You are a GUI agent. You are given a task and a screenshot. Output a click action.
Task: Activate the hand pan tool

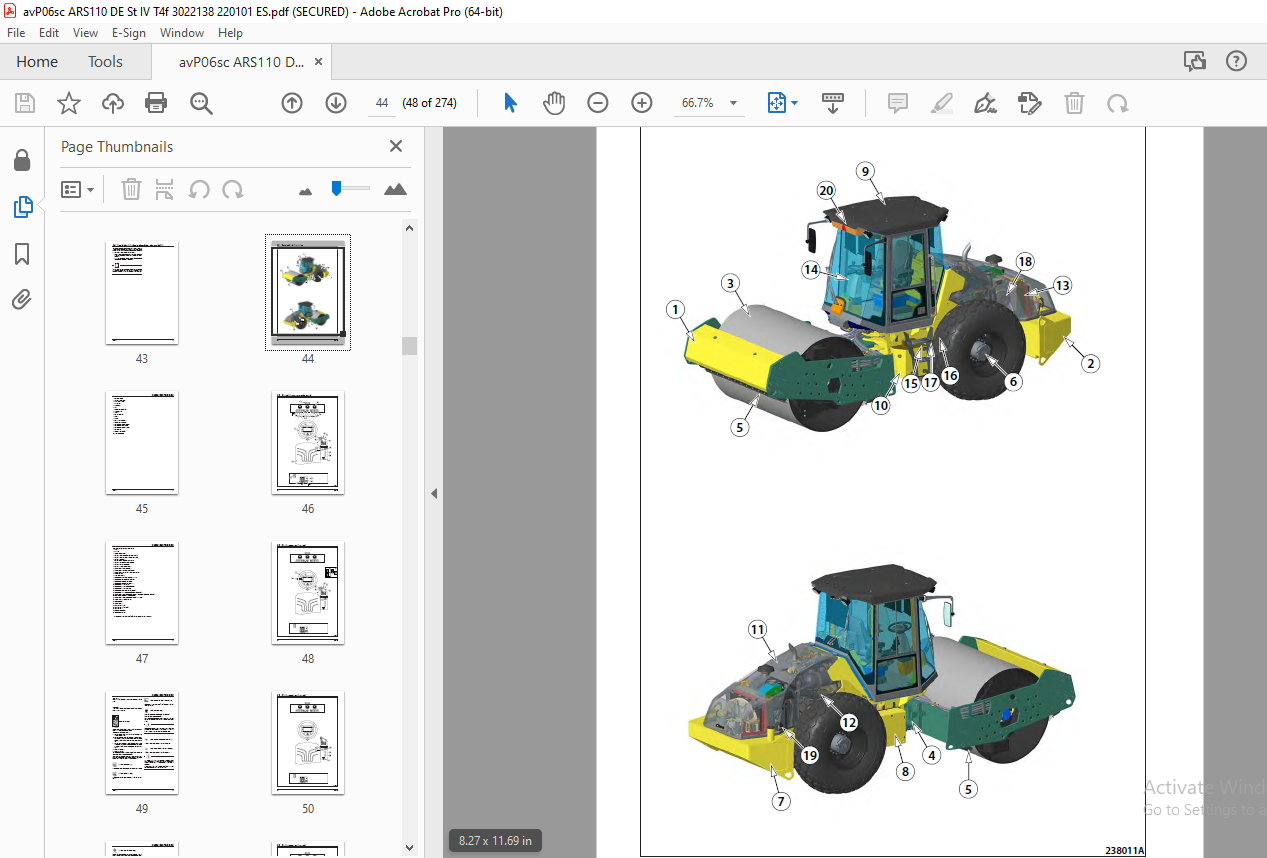(x=554, y=103)
